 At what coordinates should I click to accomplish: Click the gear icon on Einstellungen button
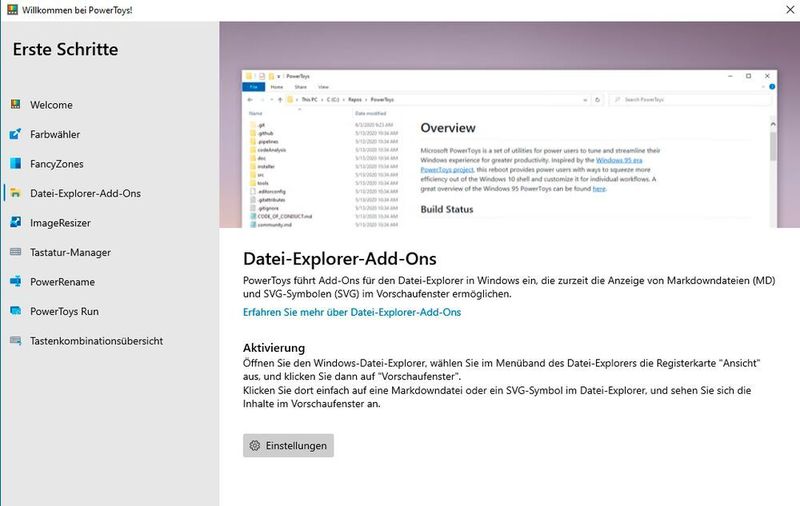pos(255,445)
